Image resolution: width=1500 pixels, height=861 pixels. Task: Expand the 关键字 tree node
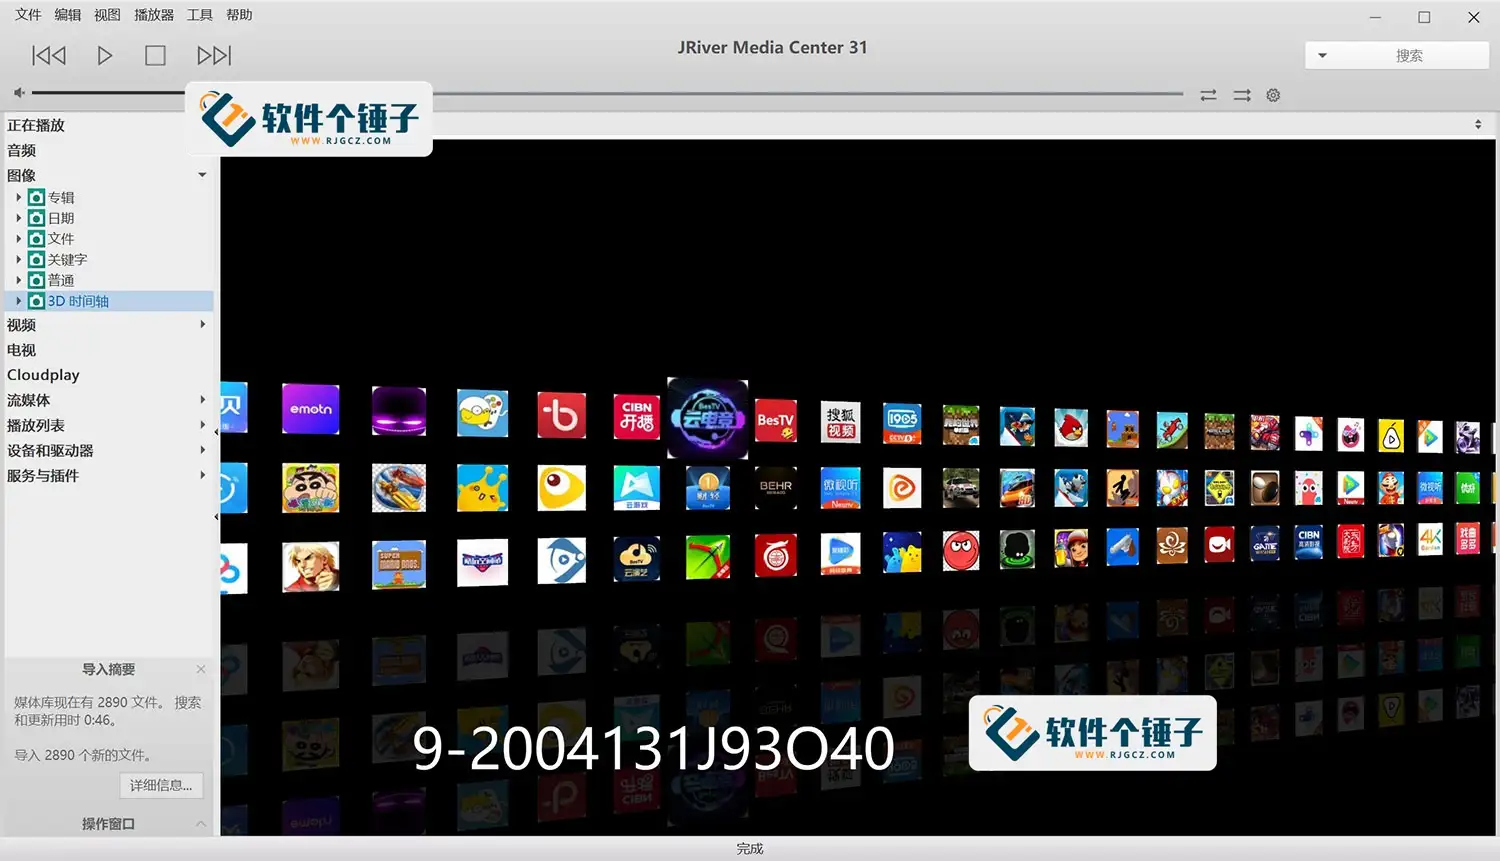tap(18, 259)
